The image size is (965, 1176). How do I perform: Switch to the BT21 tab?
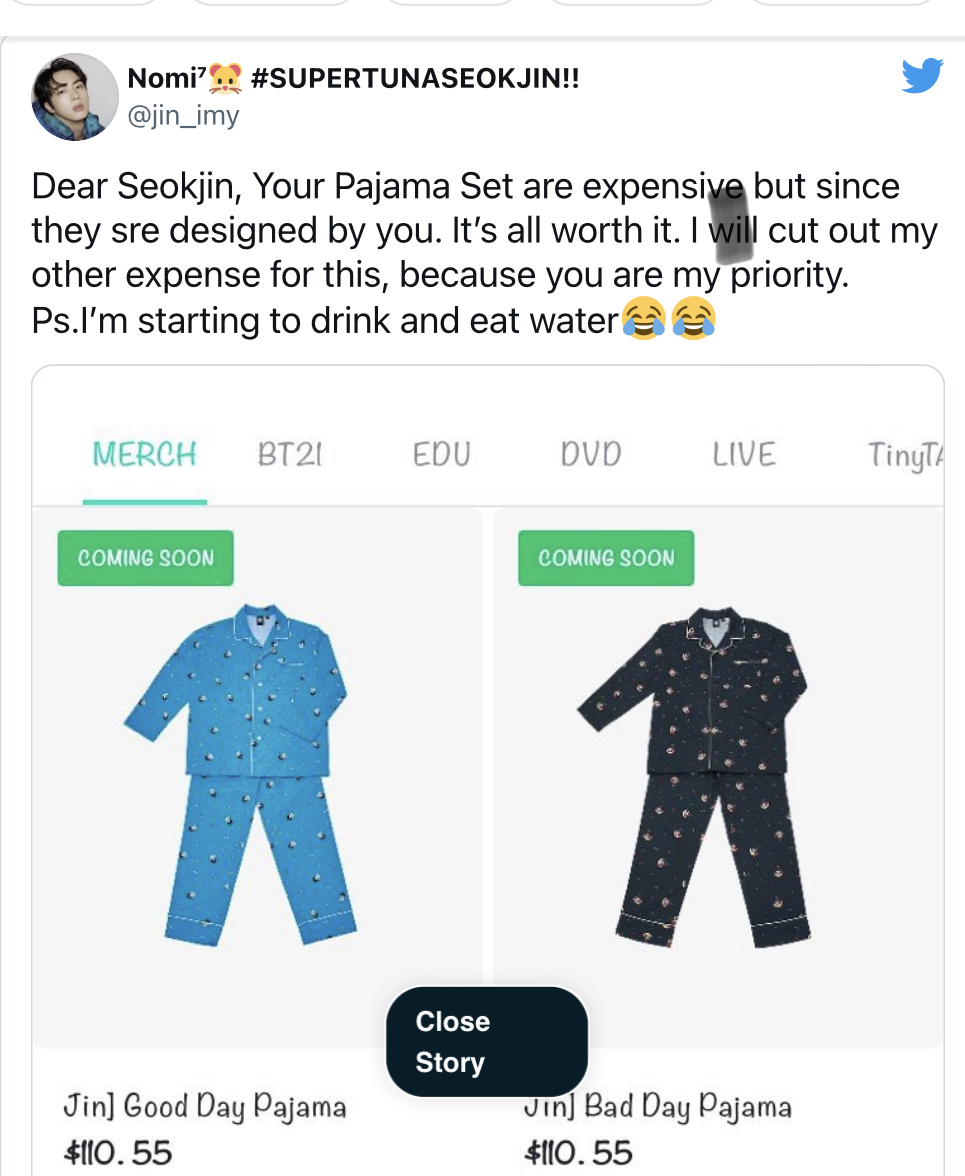tap(289, 454)
